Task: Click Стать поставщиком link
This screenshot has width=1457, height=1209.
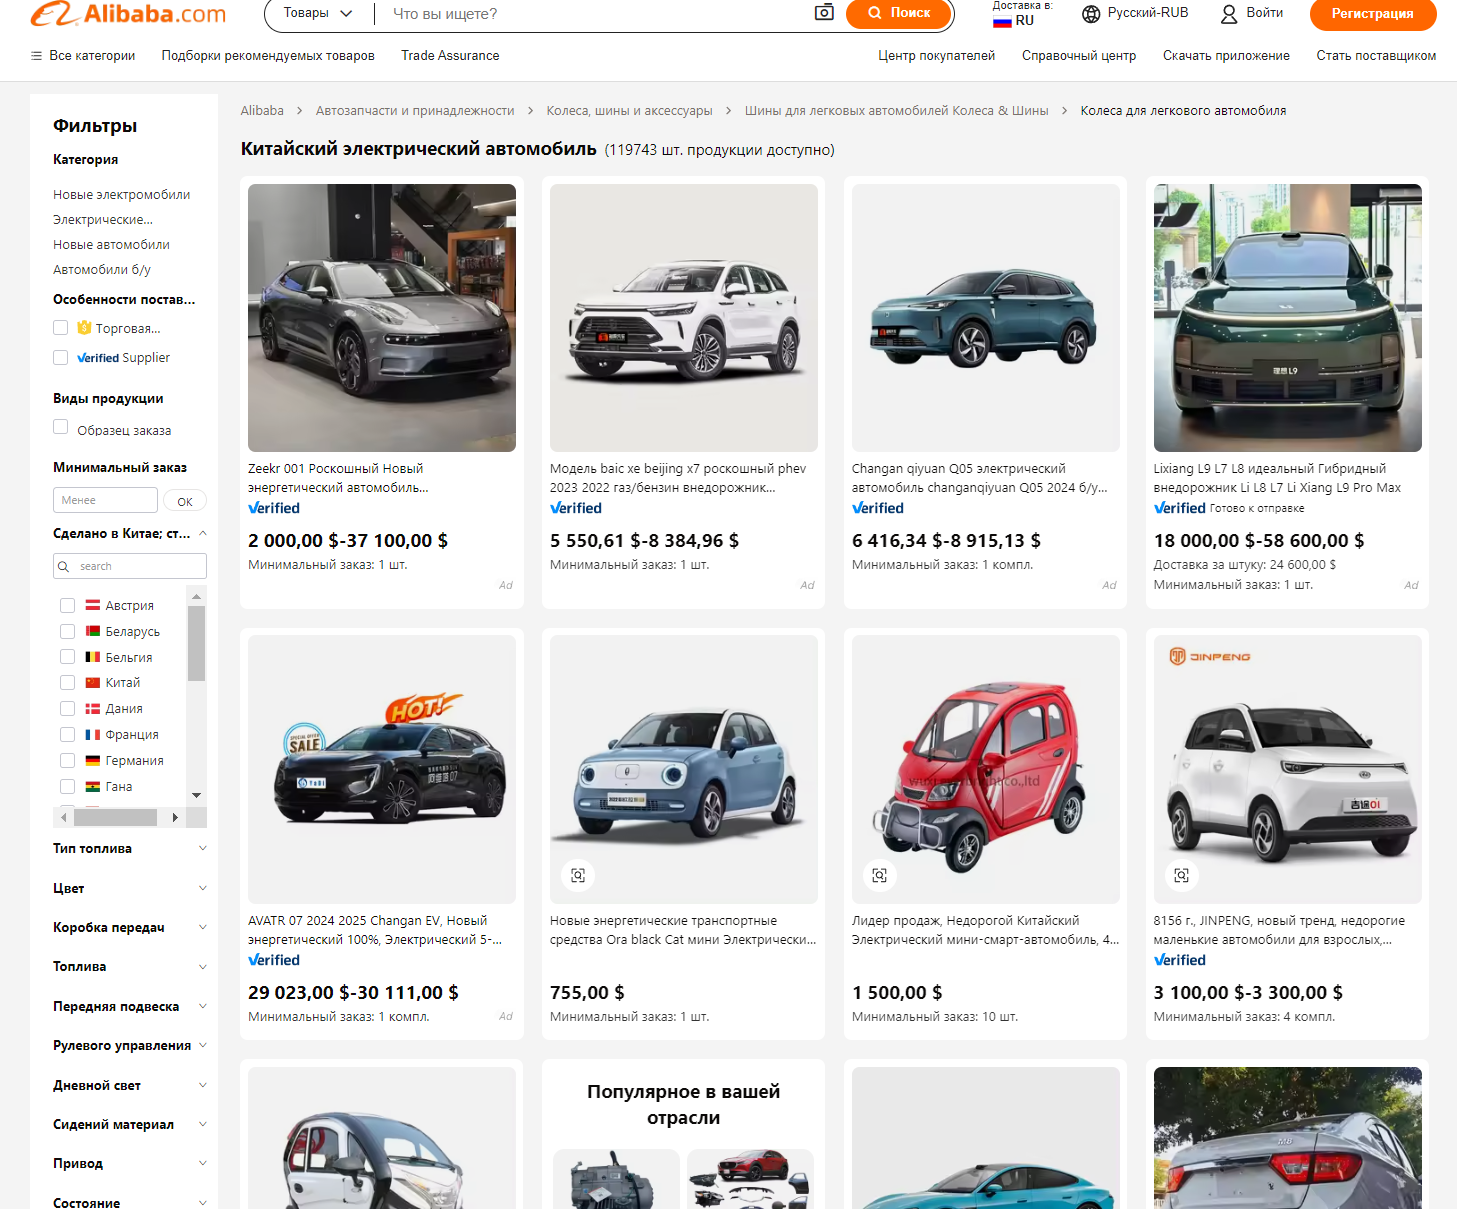Action: (1376, 56)
